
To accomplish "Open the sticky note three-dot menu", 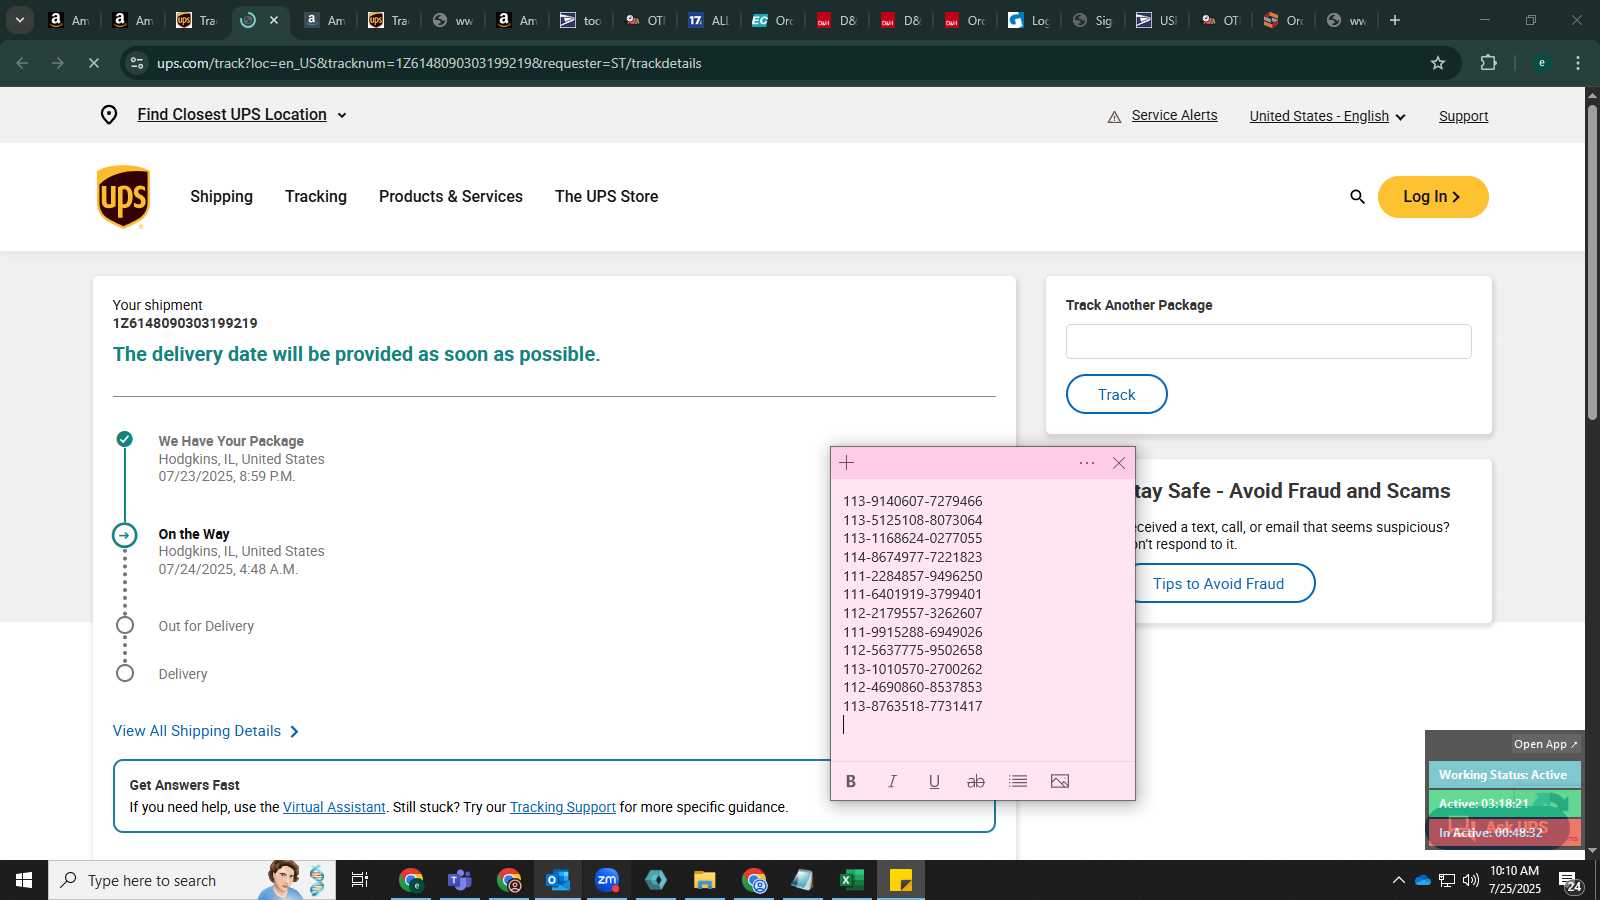I will coord(1087,463).
